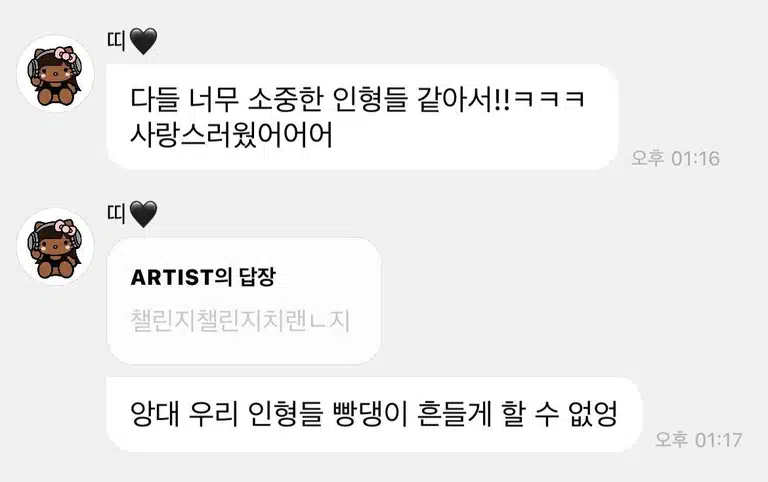Tap the black heart above the ARTIST reply box
768x482 pixels.
[x=144, y=214]
